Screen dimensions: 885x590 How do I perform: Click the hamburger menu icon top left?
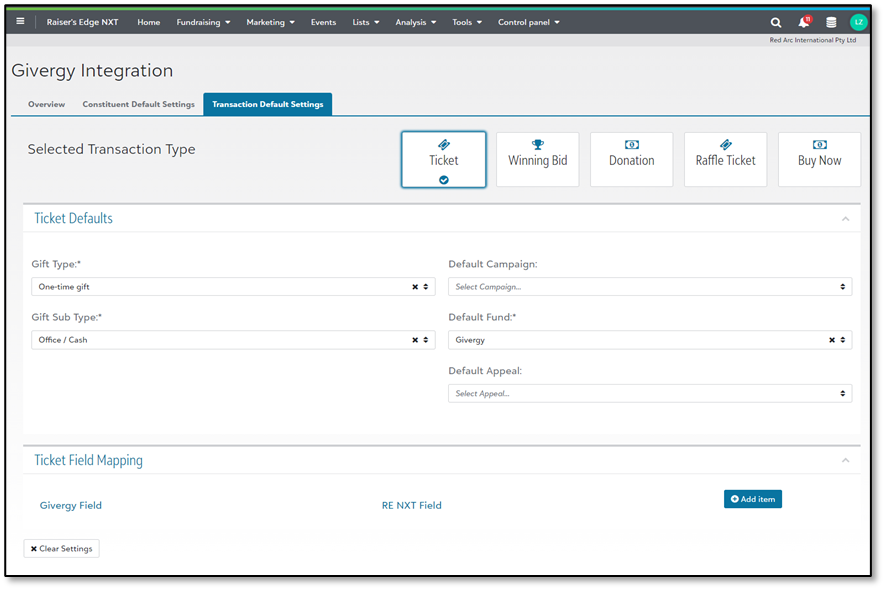click(20, 21)
